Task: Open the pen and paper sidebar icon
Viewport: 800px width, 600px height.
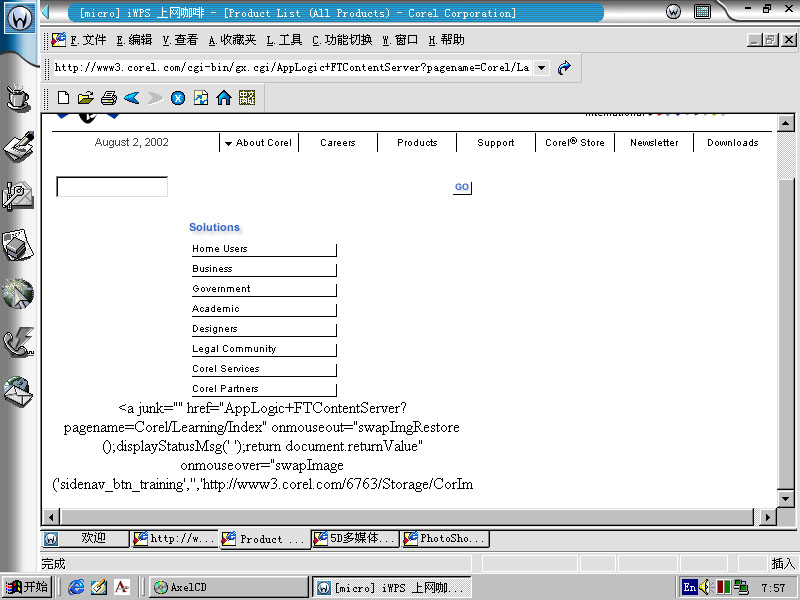Action: (x=18, y=146)
